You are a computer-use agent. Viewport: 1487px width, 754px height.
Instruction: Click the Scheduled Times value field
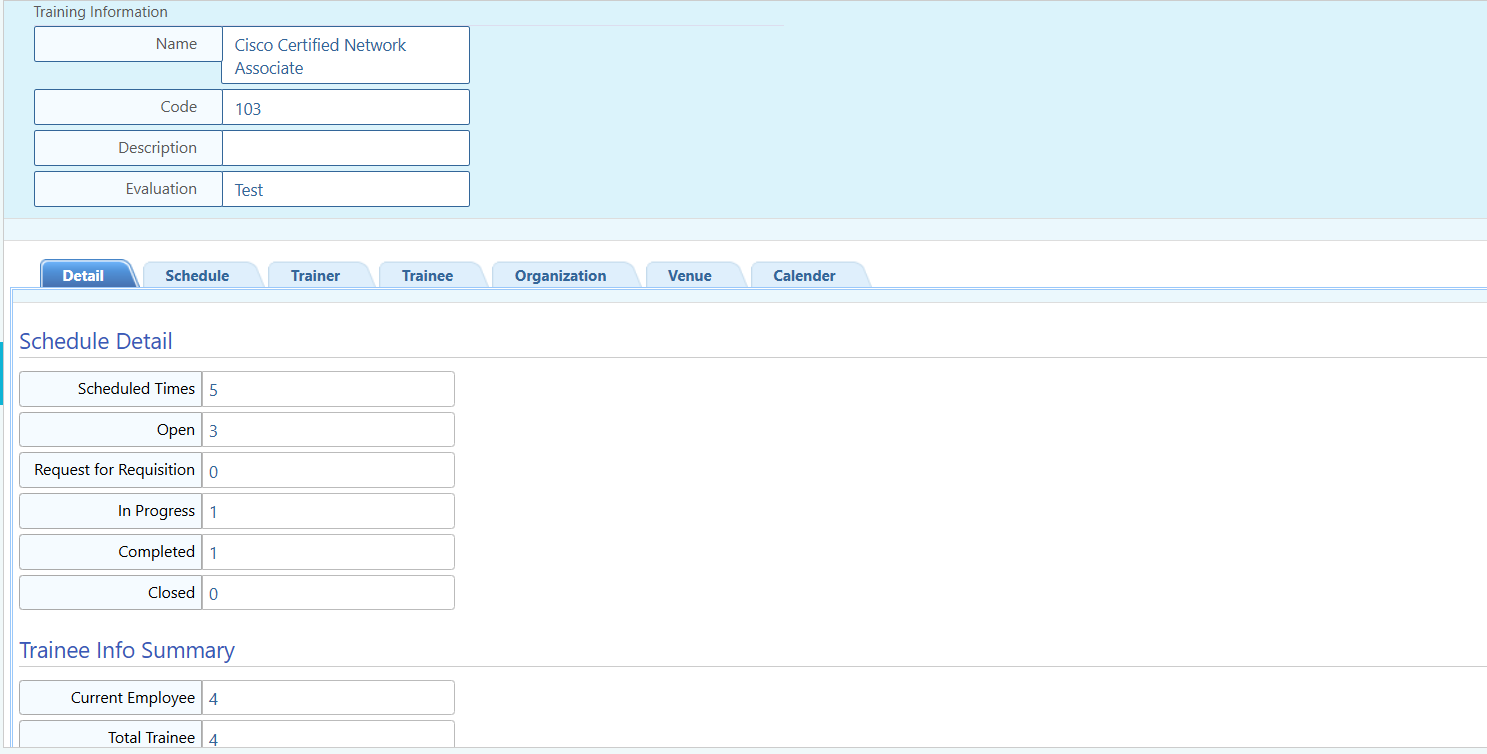click(x=328, y=389)
